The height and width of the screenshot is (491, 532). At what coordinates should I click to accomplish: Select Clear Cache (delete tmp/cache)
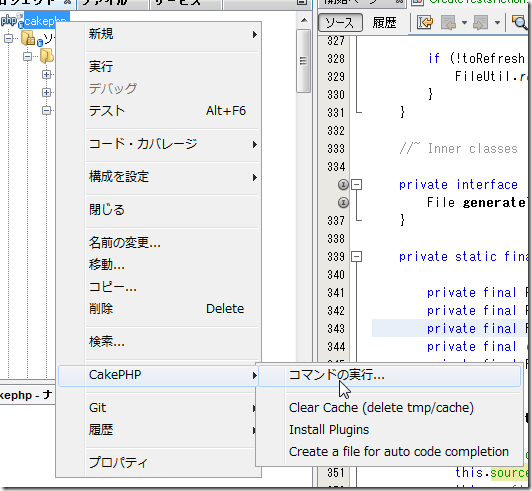(390, 408)
